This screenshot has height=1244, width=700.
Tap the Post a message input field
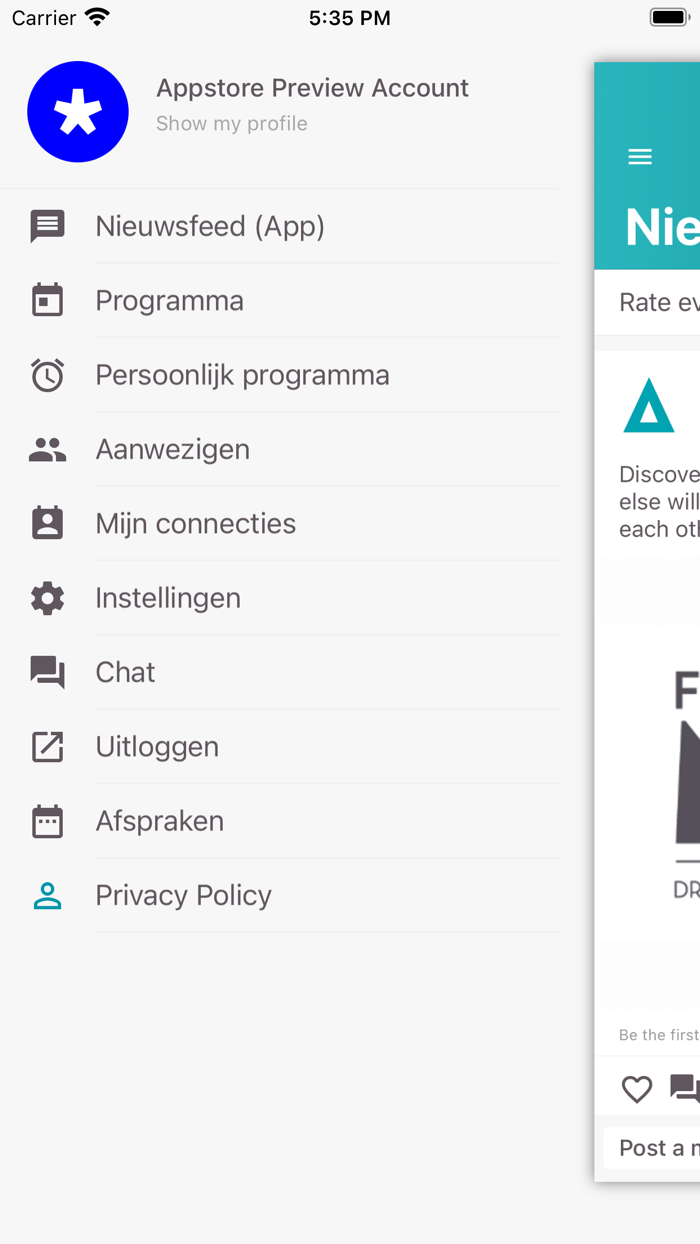(655, 1147)
